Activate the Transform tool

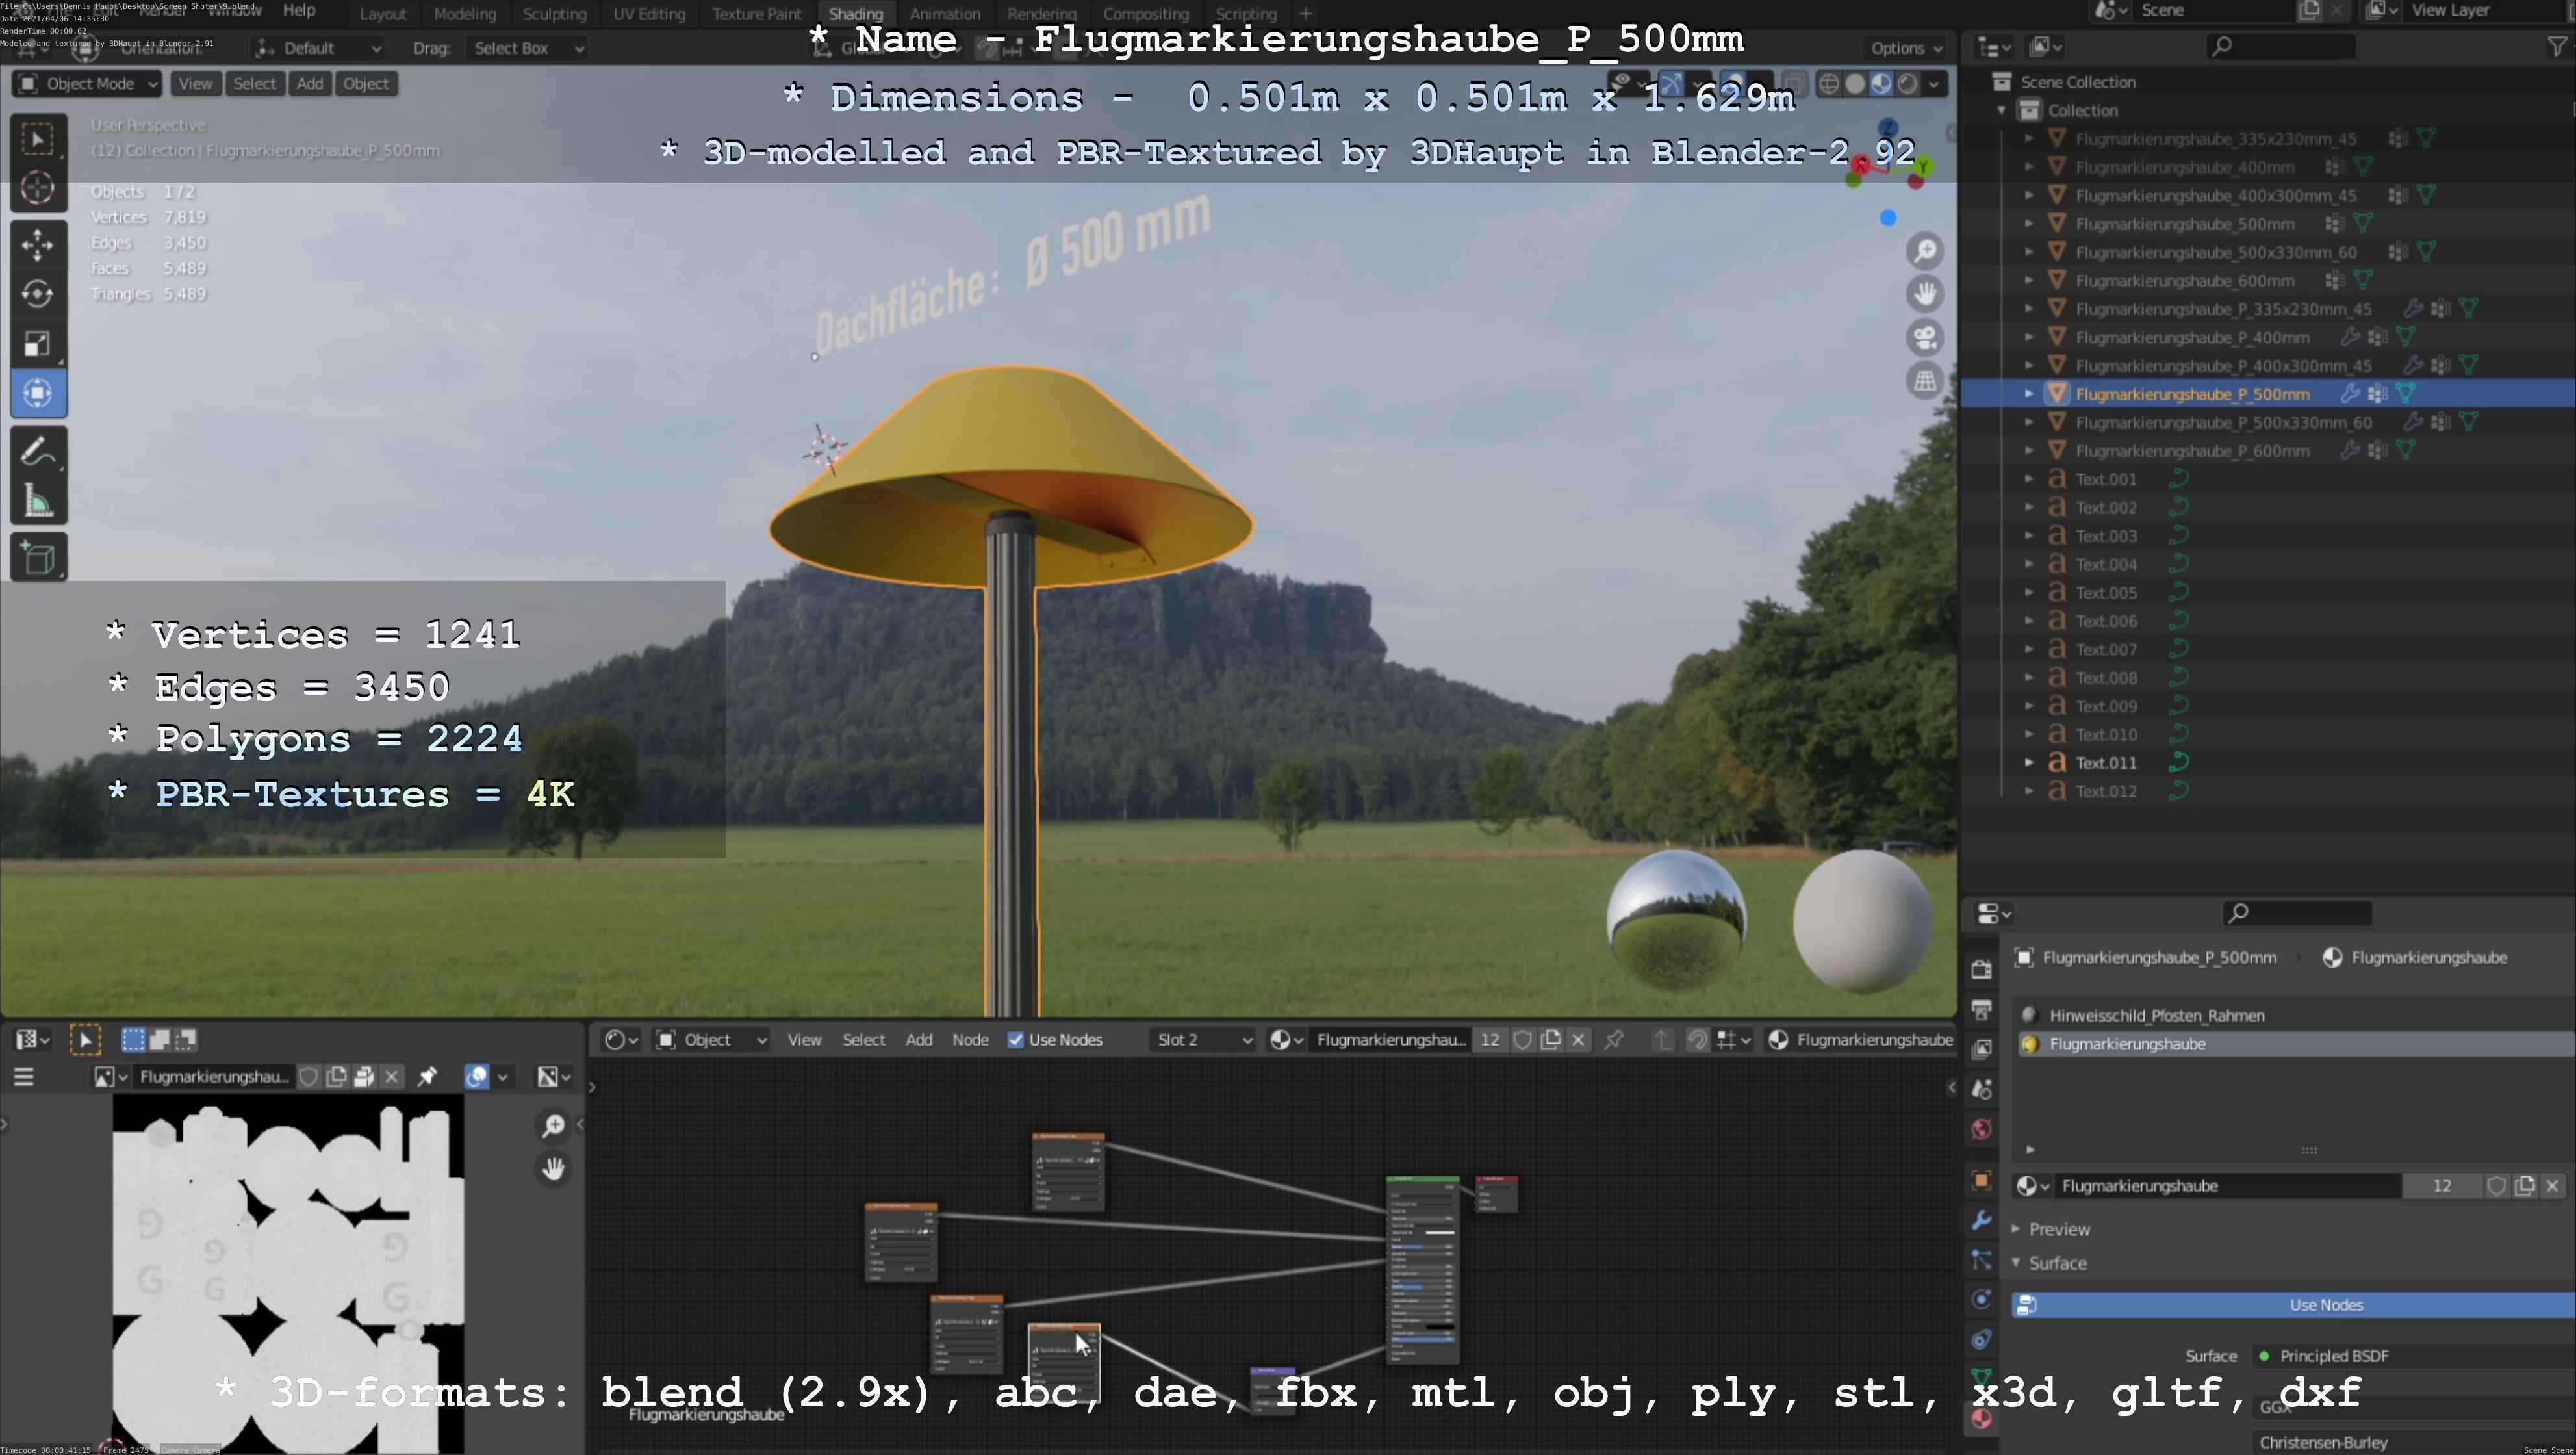(38, 393)
